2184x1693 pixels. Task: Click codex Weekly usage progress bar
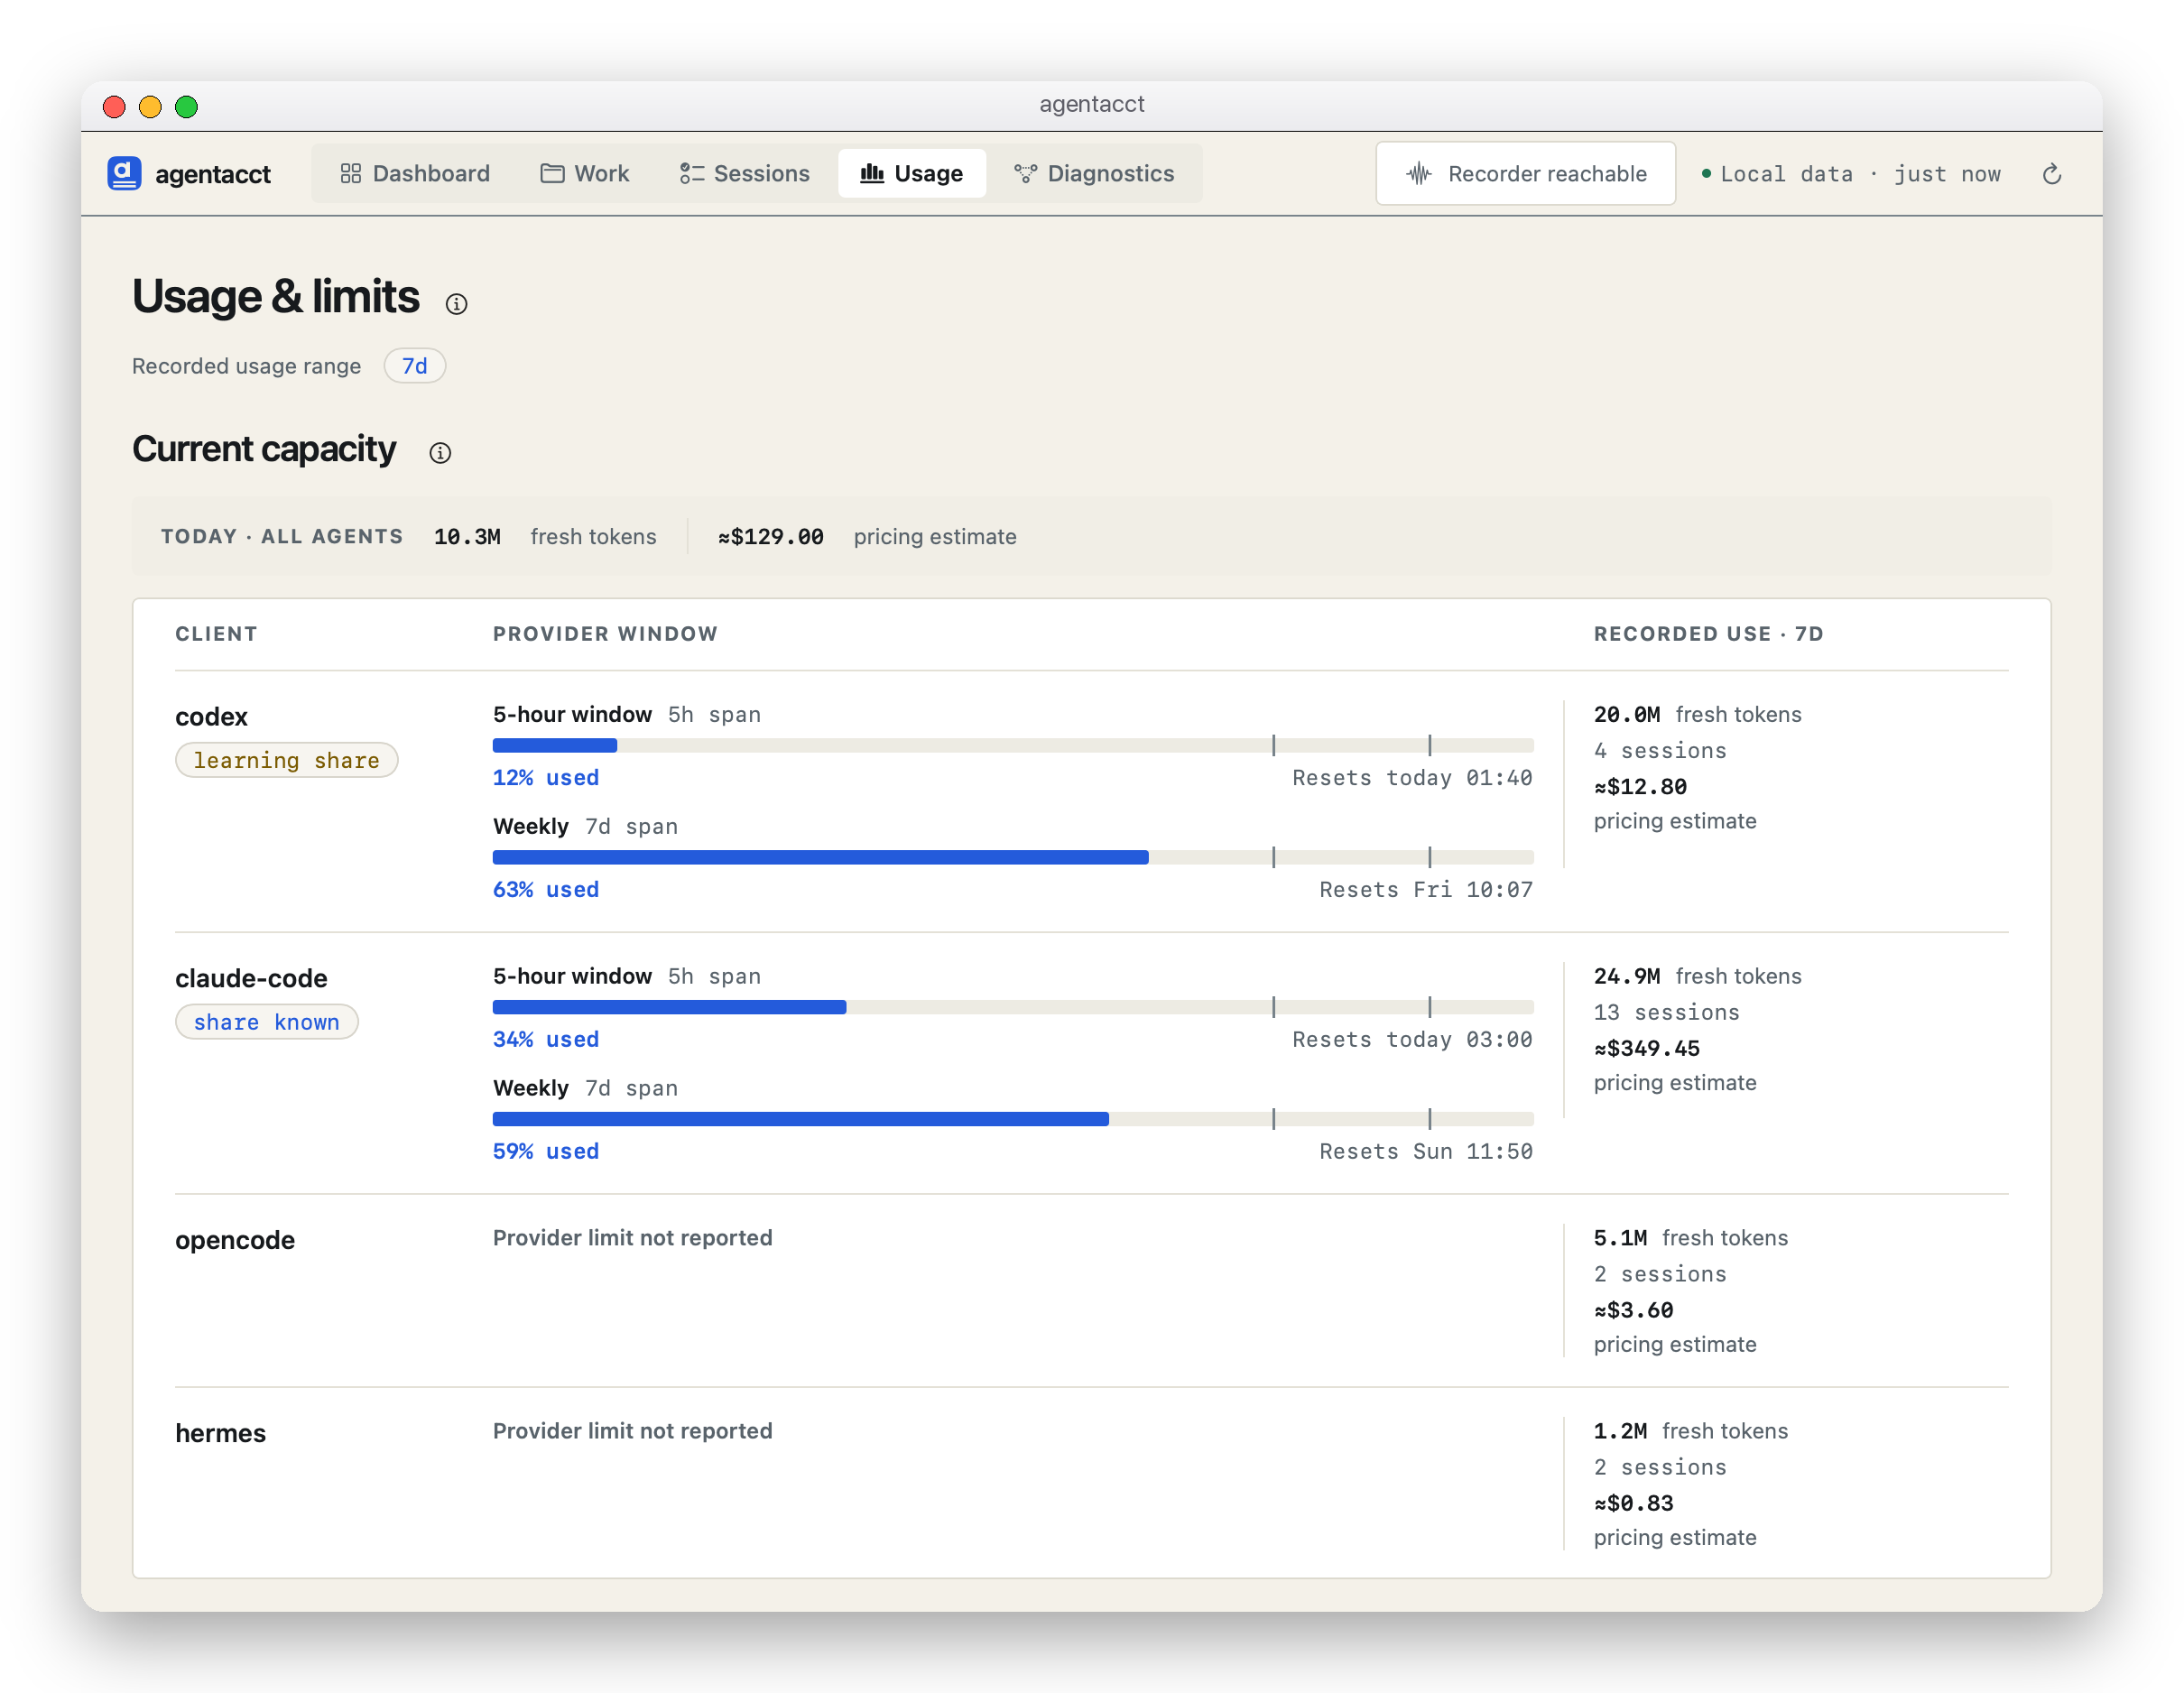click(x=1013, y=857)
